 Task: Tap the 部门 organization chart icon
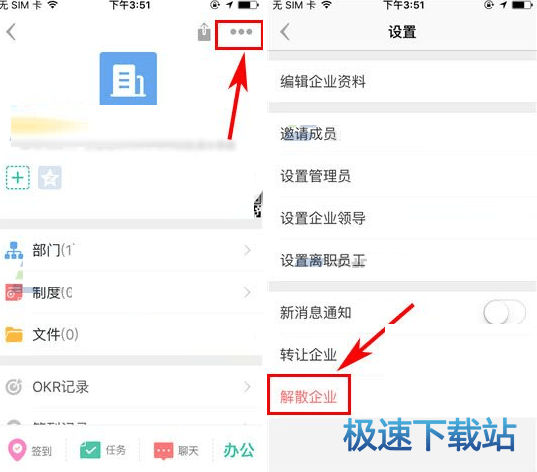[x=14, y=250]
